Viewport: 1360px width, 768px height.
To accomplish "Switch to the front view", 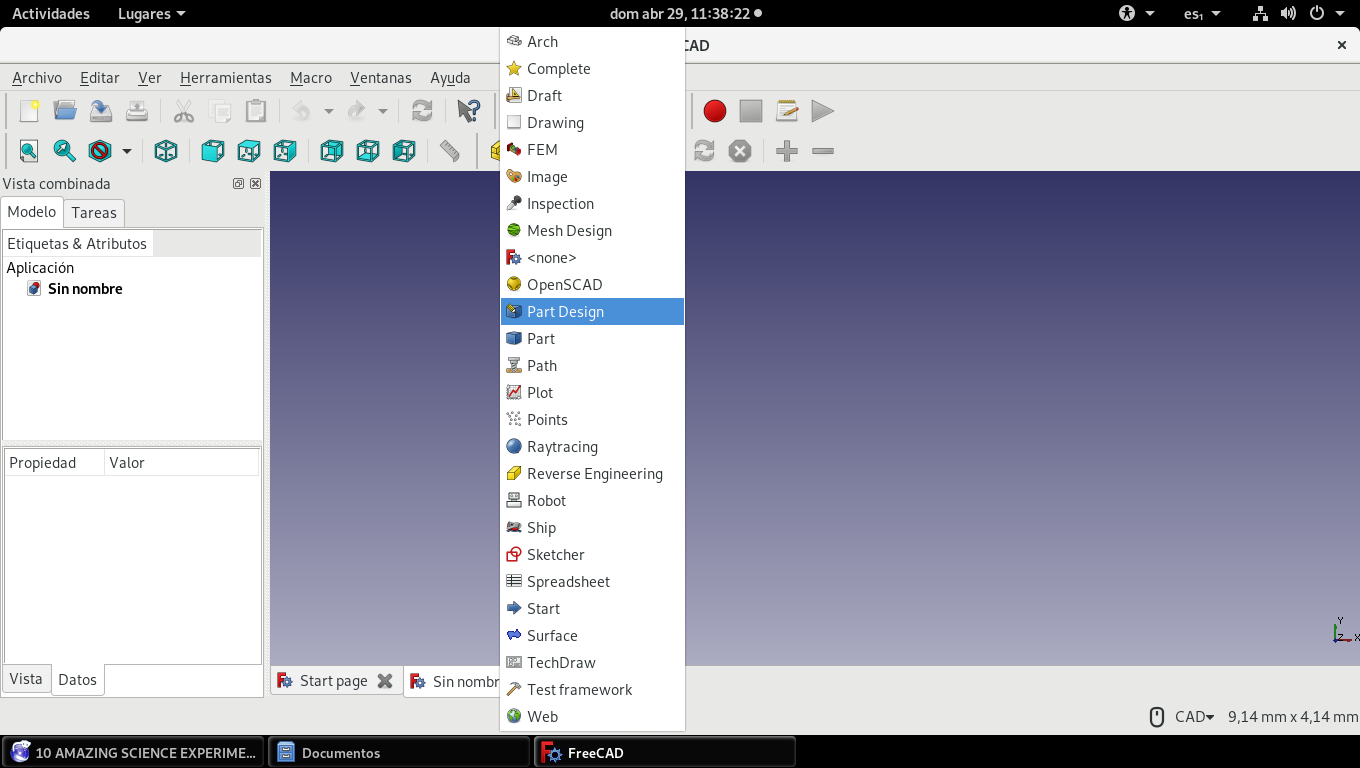I will click(x=213, y=151).
